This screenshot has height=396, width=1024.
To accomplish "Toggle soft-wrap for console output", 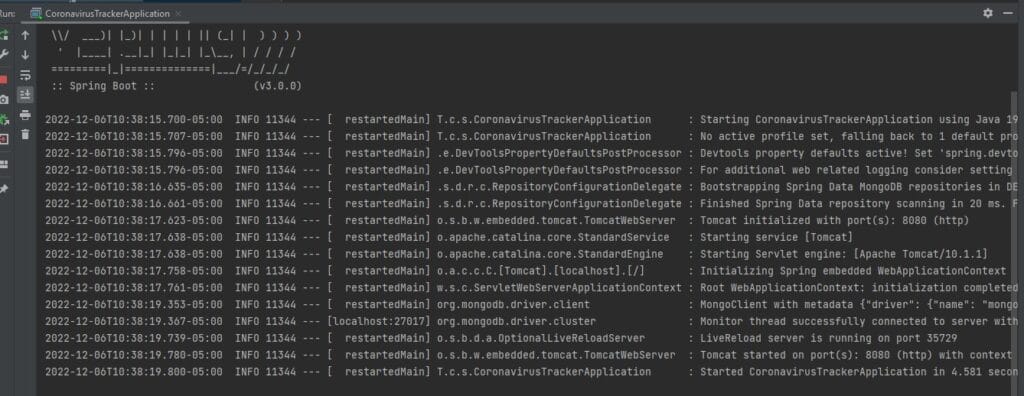I will point(25,75).
